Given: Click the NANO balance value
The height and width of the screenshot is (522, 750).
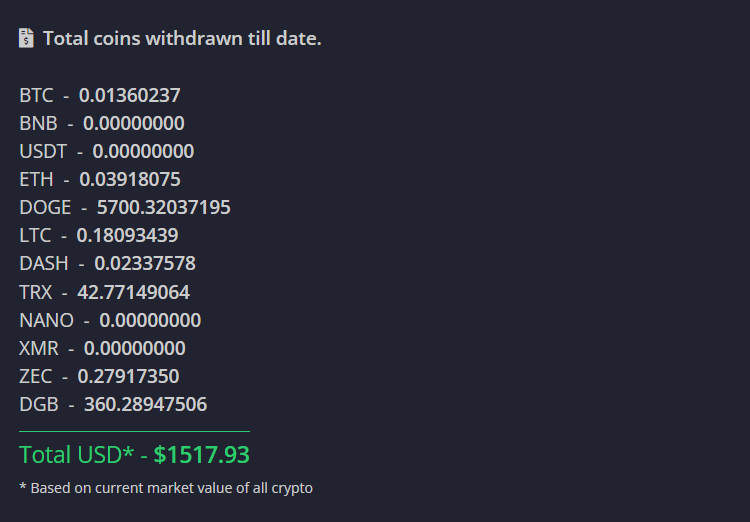Looking at the screenshot, I should coord(150,321).
